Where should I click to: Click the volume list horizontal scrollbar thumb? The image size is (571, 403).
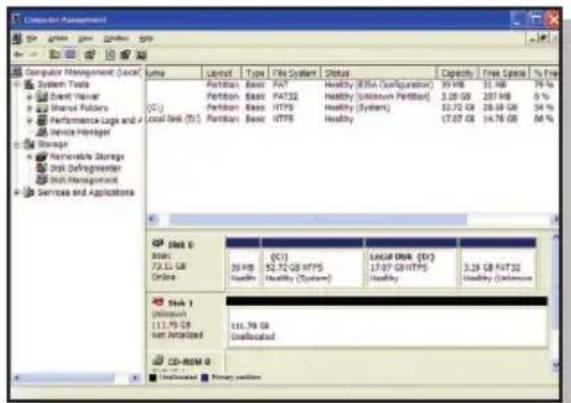coord(318,219)
